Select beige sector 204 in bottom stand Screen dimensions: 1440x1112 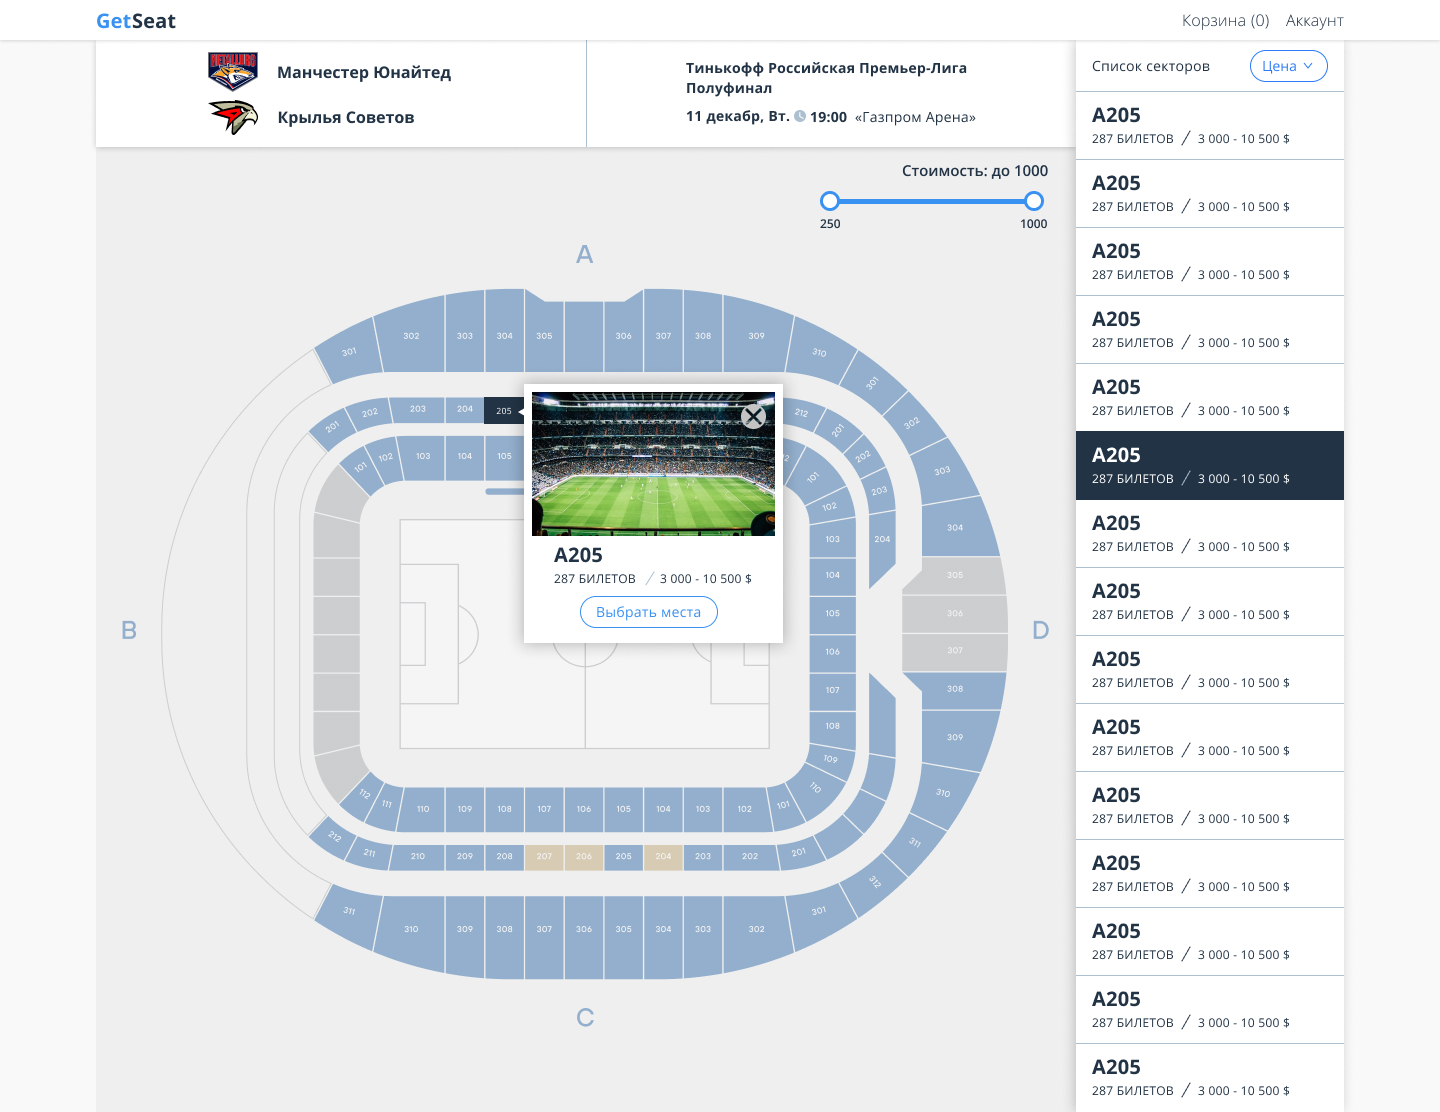tap(663, 857)
